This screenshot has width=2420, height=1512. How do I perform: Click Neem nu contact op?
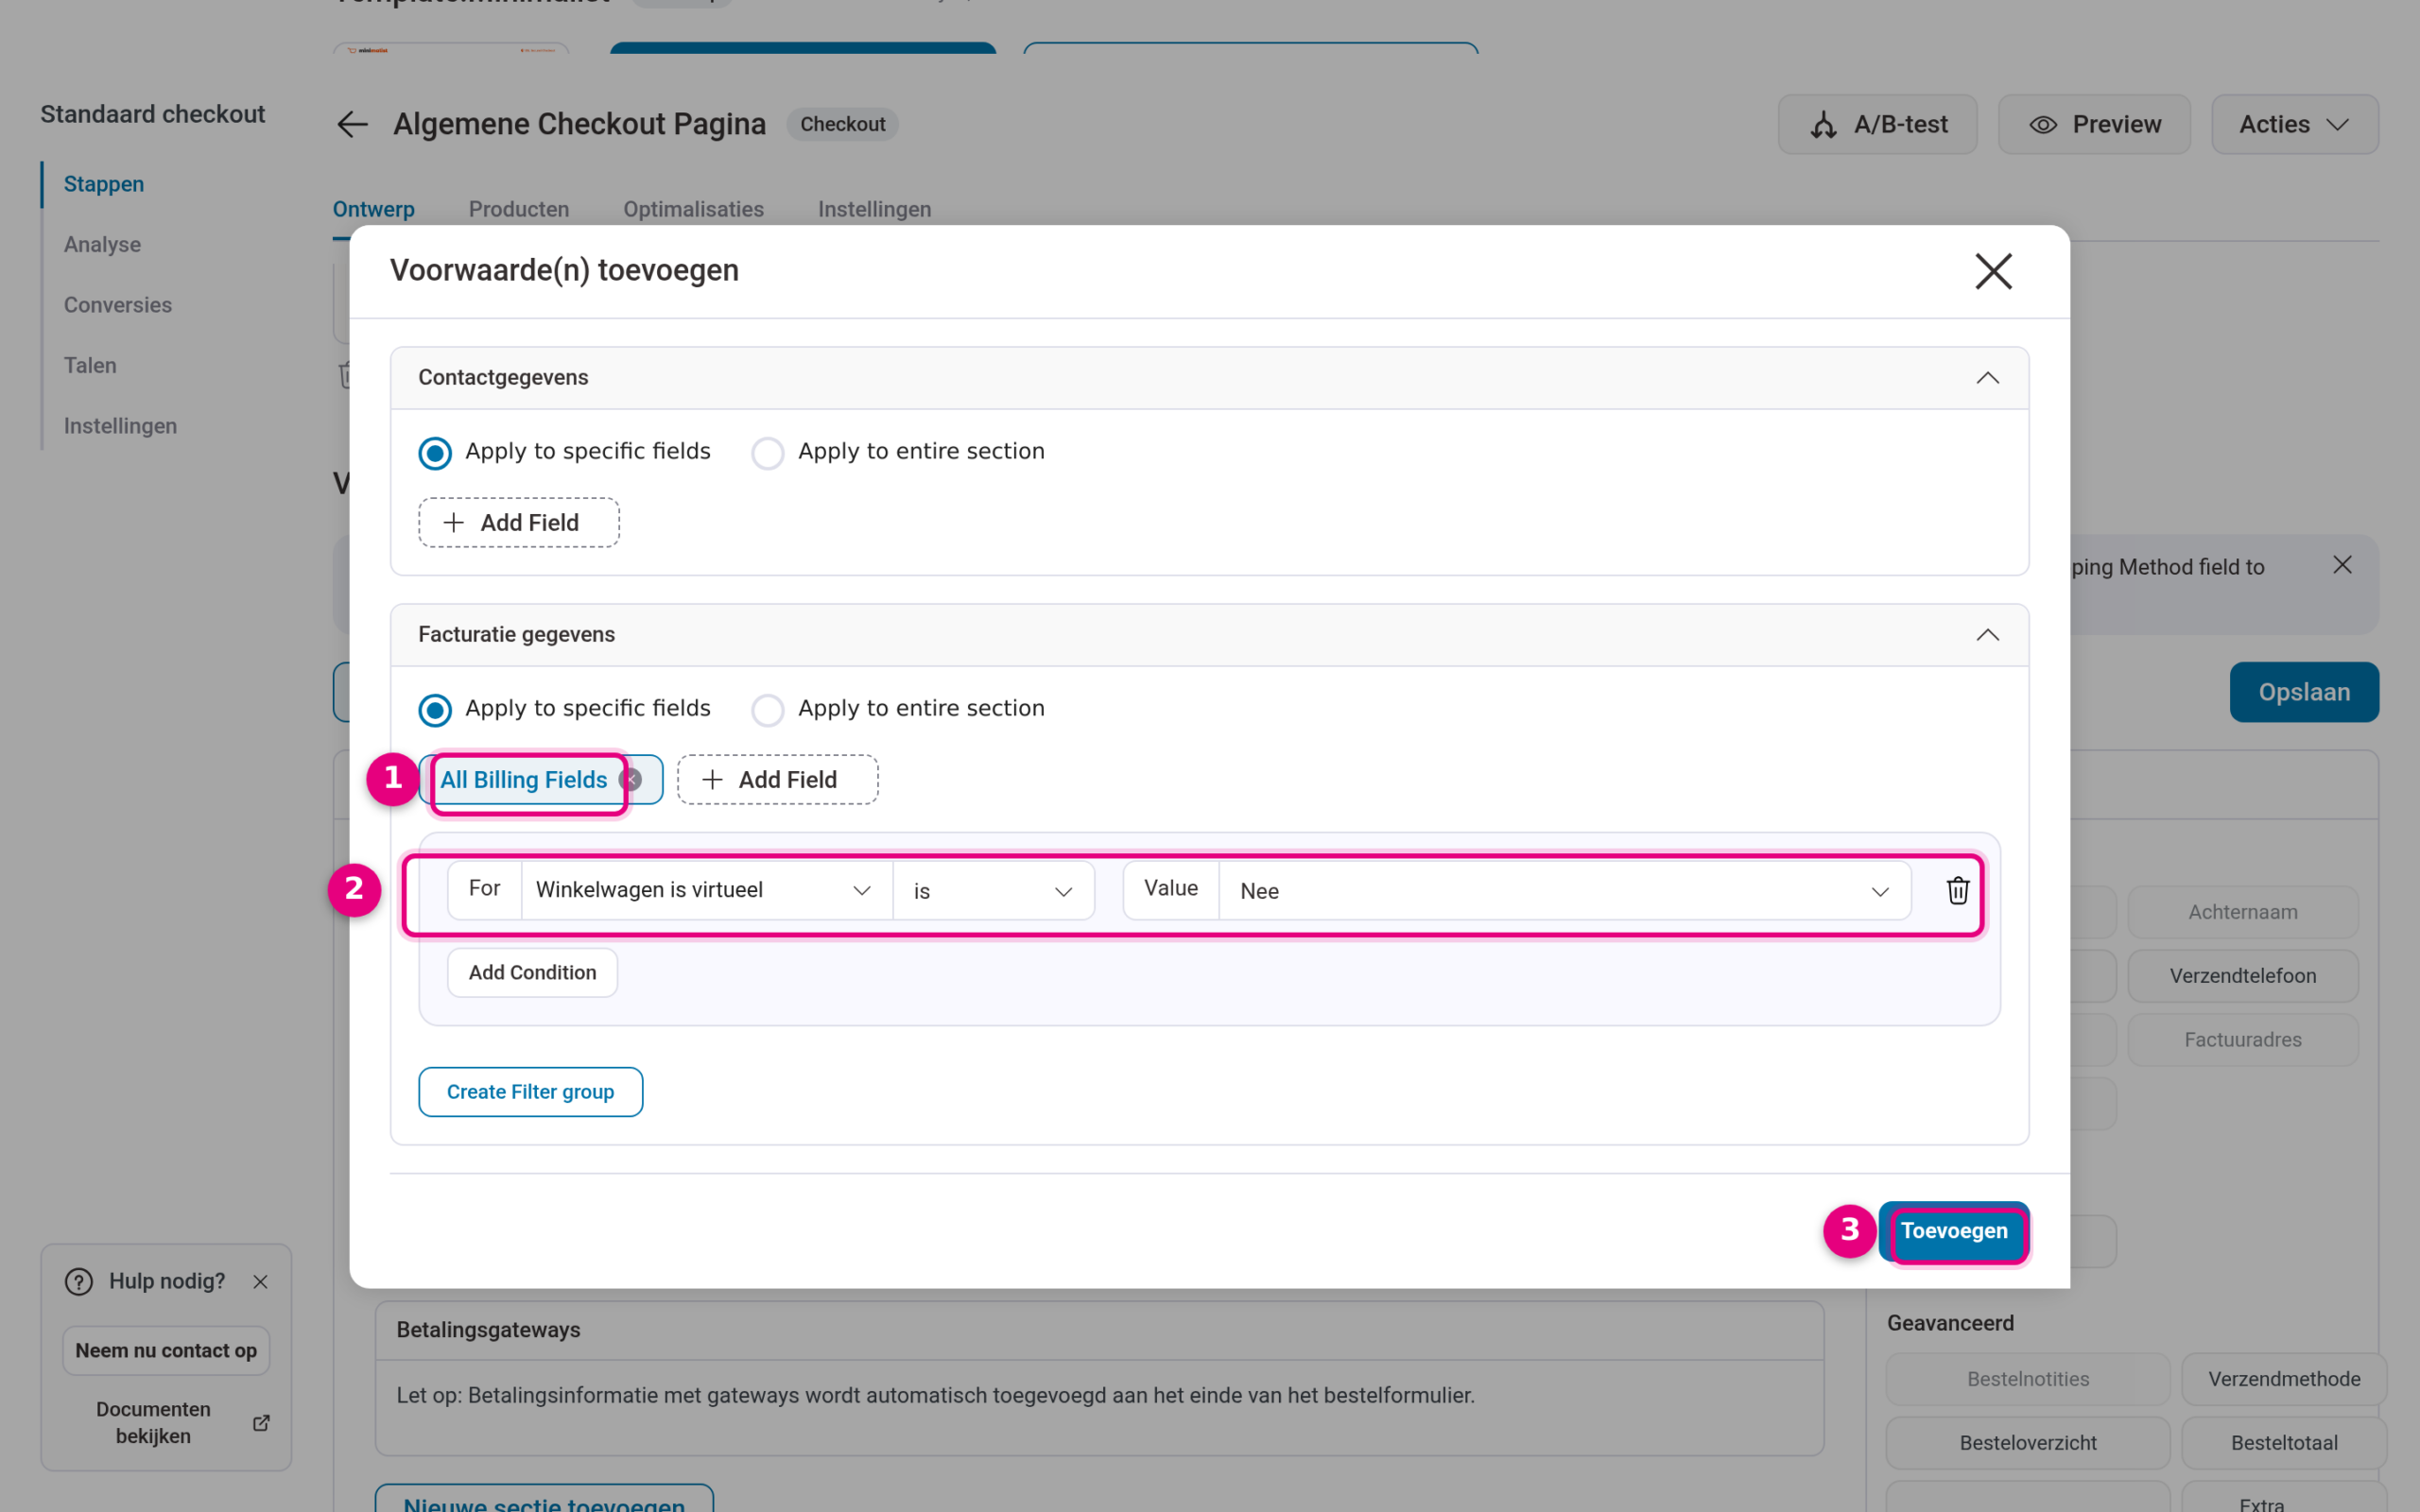point(166,1350)
